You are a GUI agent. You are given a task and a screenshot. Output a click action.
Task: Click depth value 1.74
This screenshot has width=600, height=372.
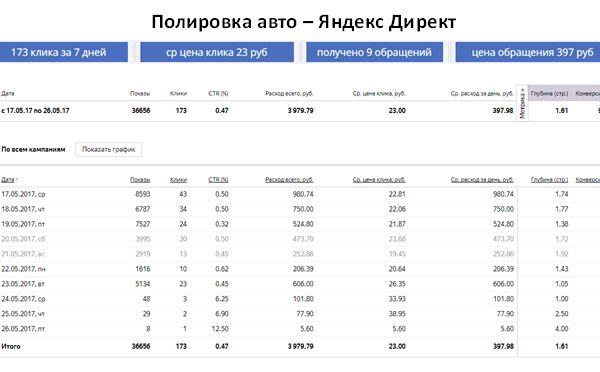[562, 194]
